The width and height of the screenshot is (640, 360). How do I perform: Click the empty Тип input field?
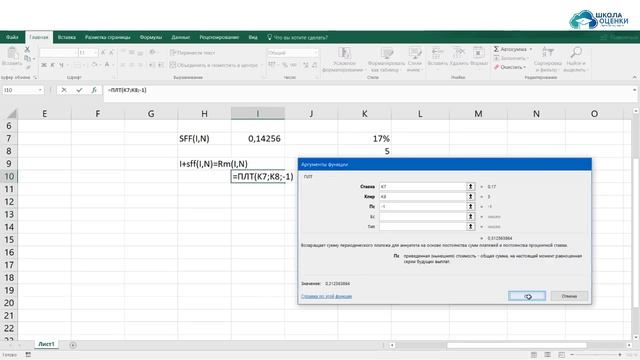click(x=422, y=226)
